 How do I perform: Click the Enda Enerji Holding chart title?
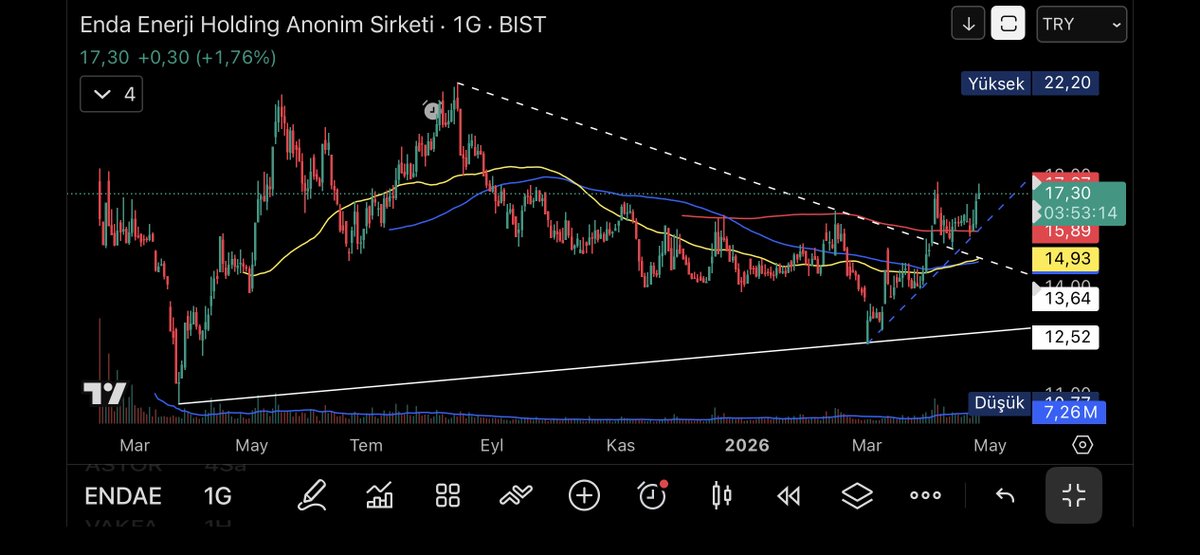point(313,24)
